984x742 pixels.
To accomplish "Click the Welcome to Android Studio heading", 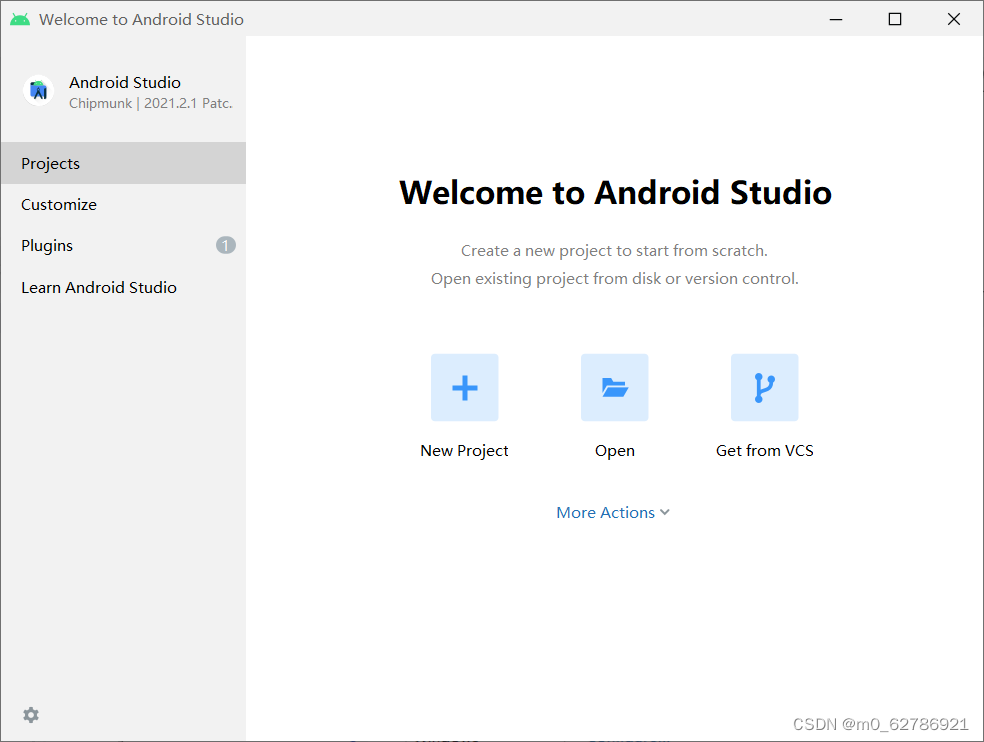I will pyautogui.click(x=616, y=192).
